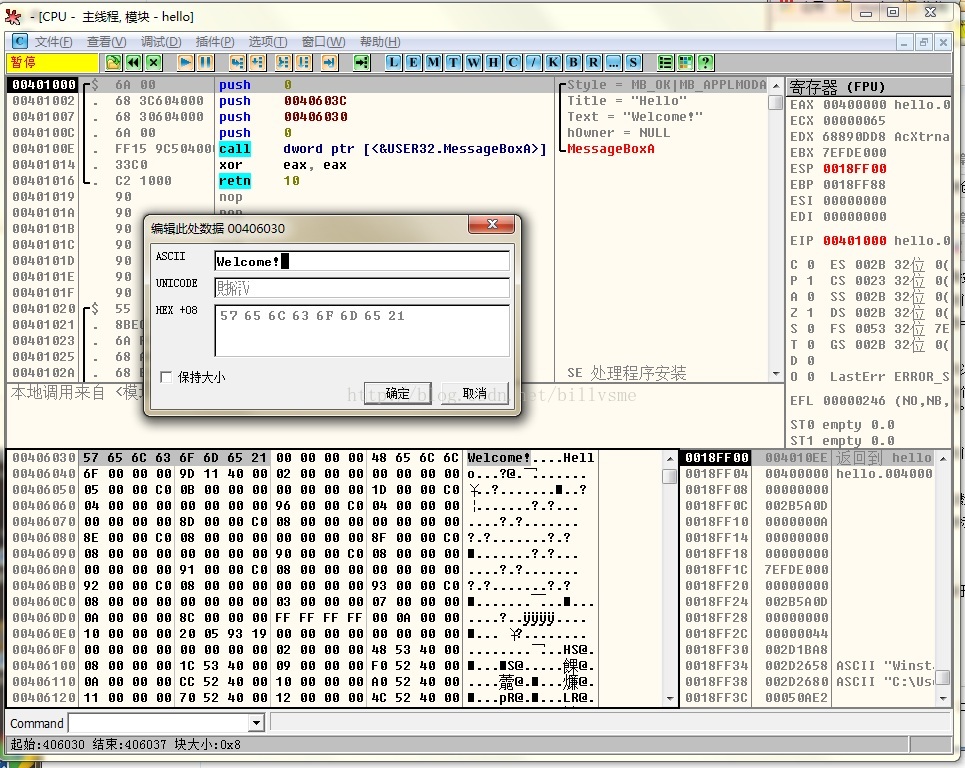This screenshot has height=768, width=965.
Task: Click the stack pane scrollbar down arrow
Action: click(x=943, y=698)
